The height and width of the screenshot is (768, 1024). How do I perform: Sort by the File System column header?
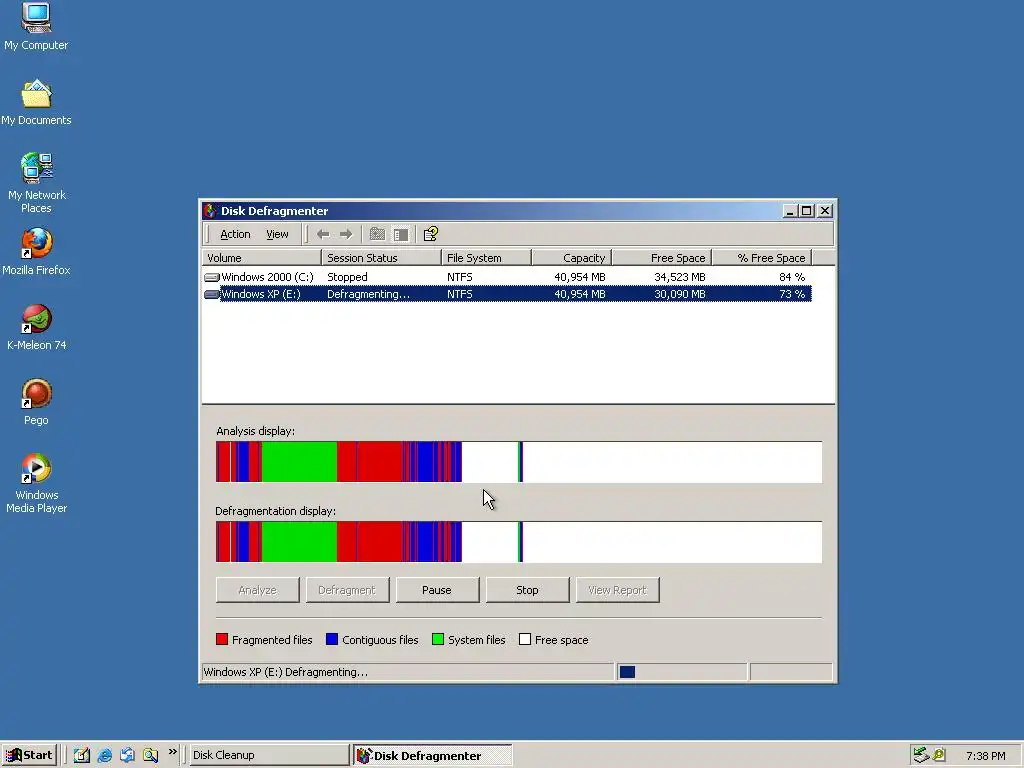[487, 258]
